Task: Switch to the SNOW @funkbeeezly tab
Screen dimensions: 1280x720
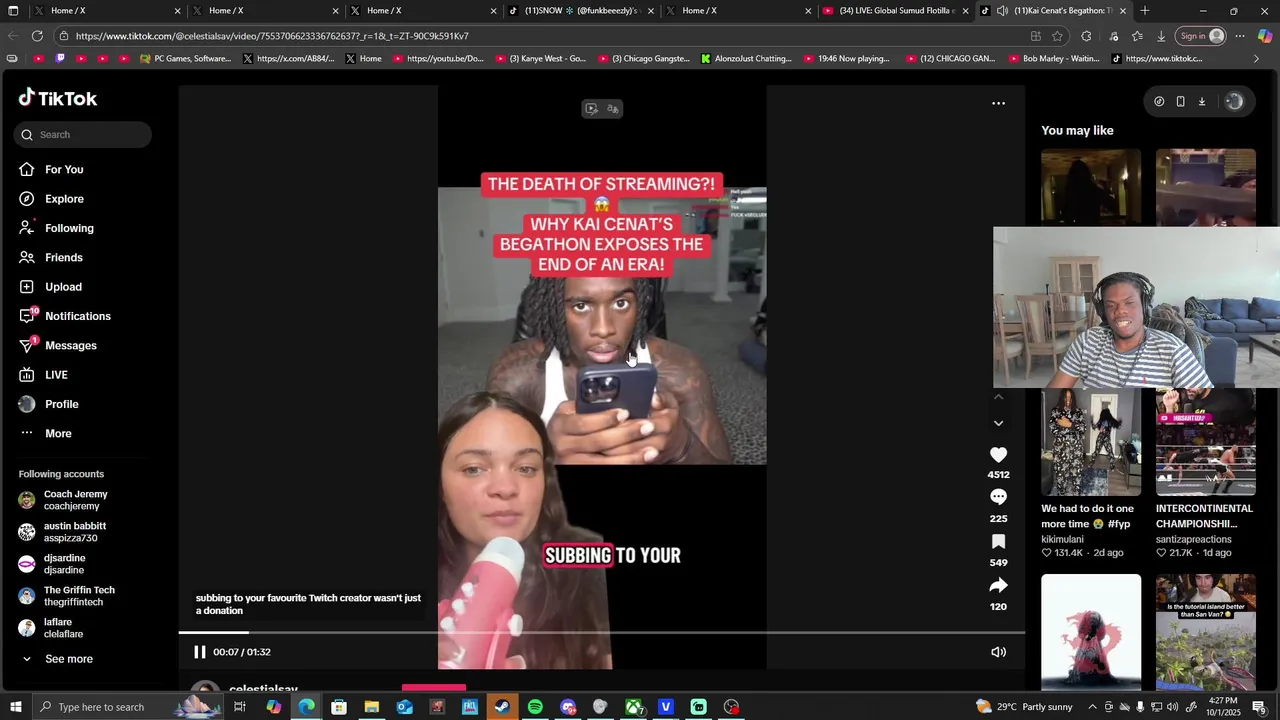Action: (x=580, y=11)
